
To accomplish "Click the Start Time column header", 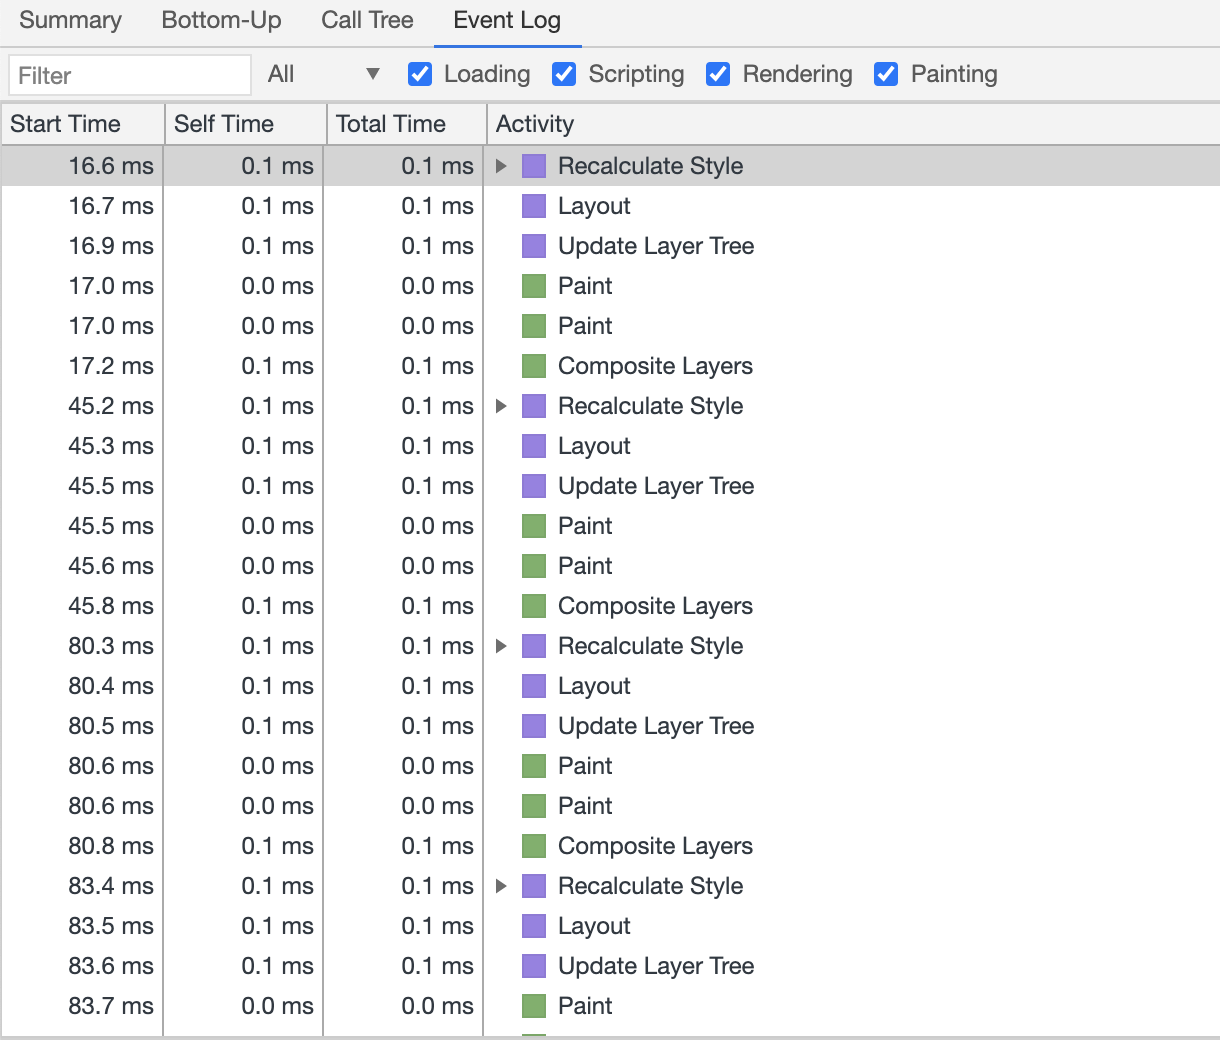I will [65, 124].
